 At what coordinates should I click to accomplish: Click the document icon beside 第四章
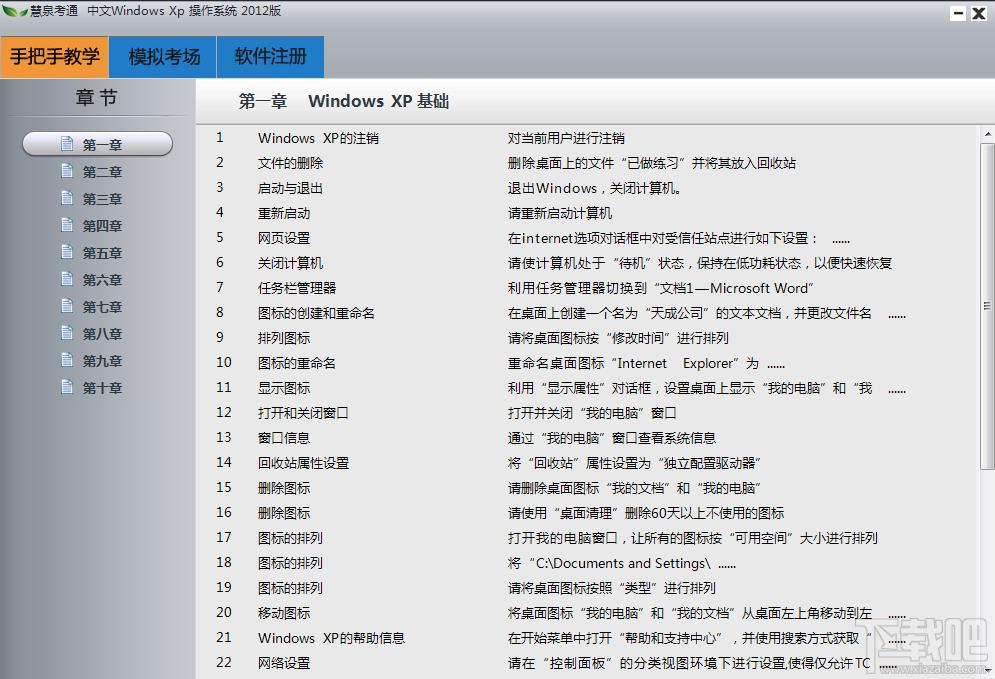coord(67,225)
